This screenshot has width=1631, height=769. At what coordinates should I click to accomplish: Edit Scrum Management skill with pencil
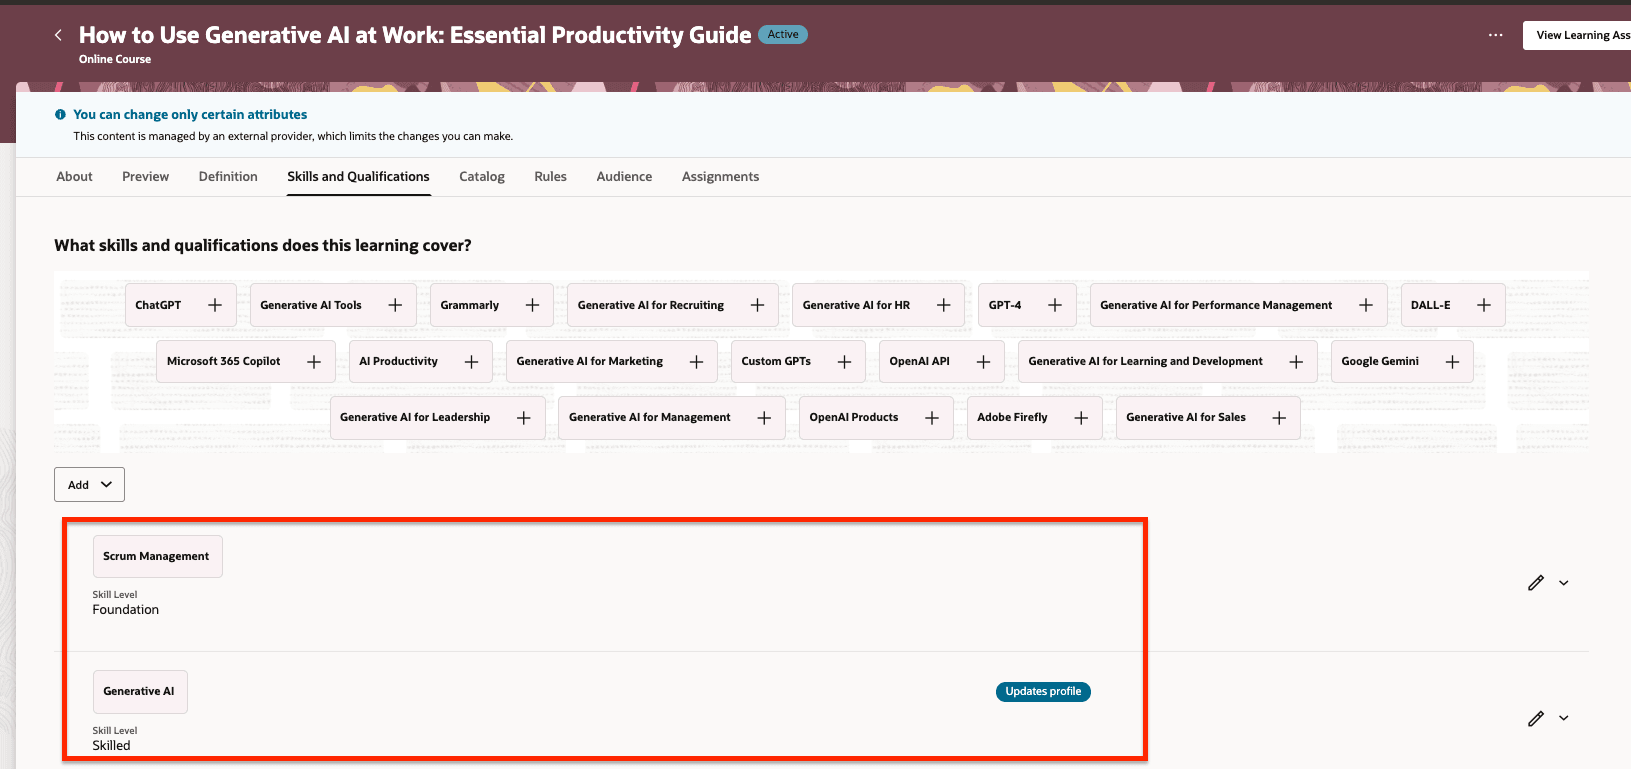point(1536,583)
